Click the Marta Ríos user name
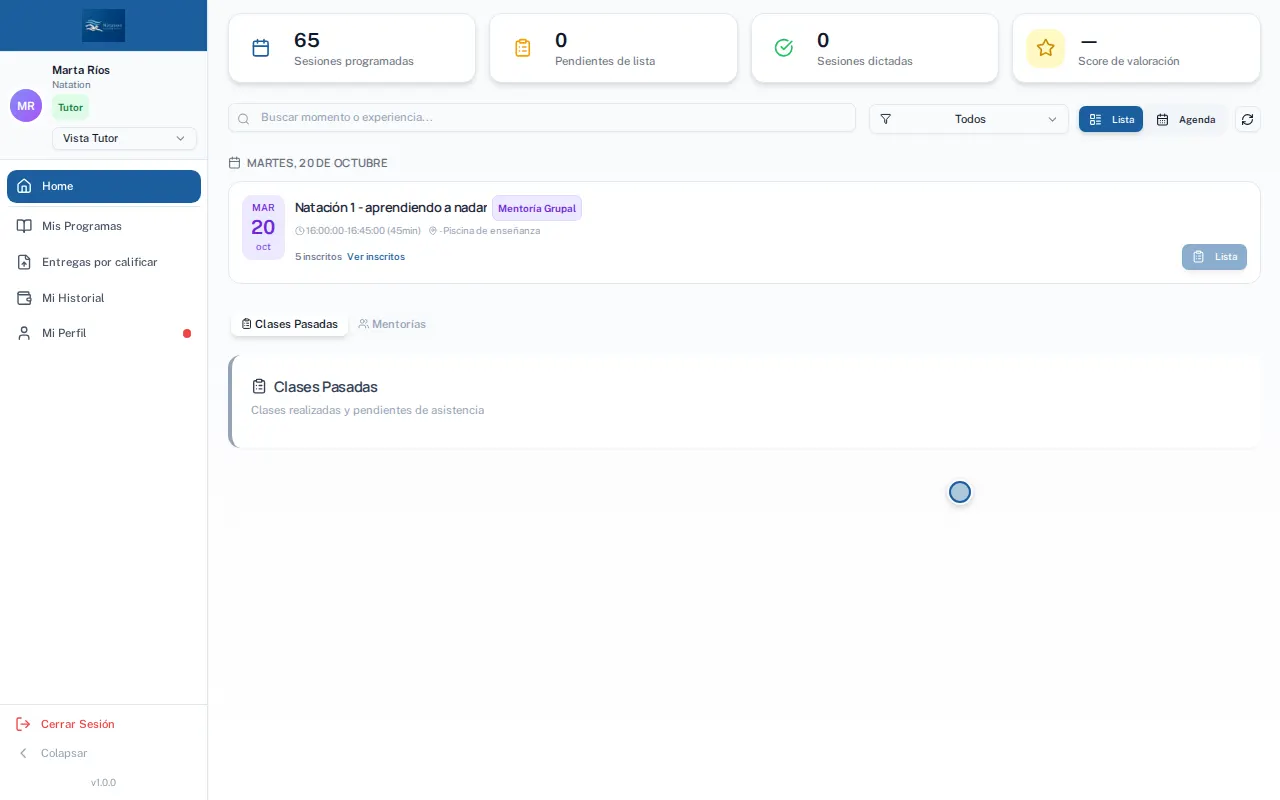 [x=81, y=70]
